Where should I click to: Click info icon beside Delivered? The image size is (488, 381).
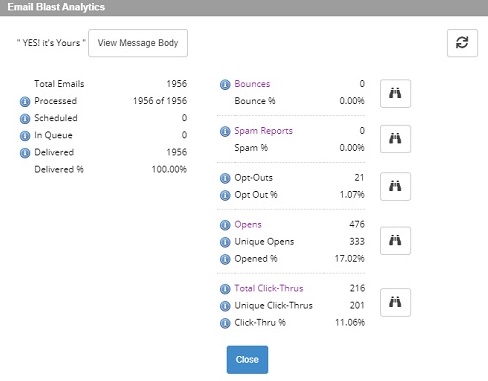point(25,153)
